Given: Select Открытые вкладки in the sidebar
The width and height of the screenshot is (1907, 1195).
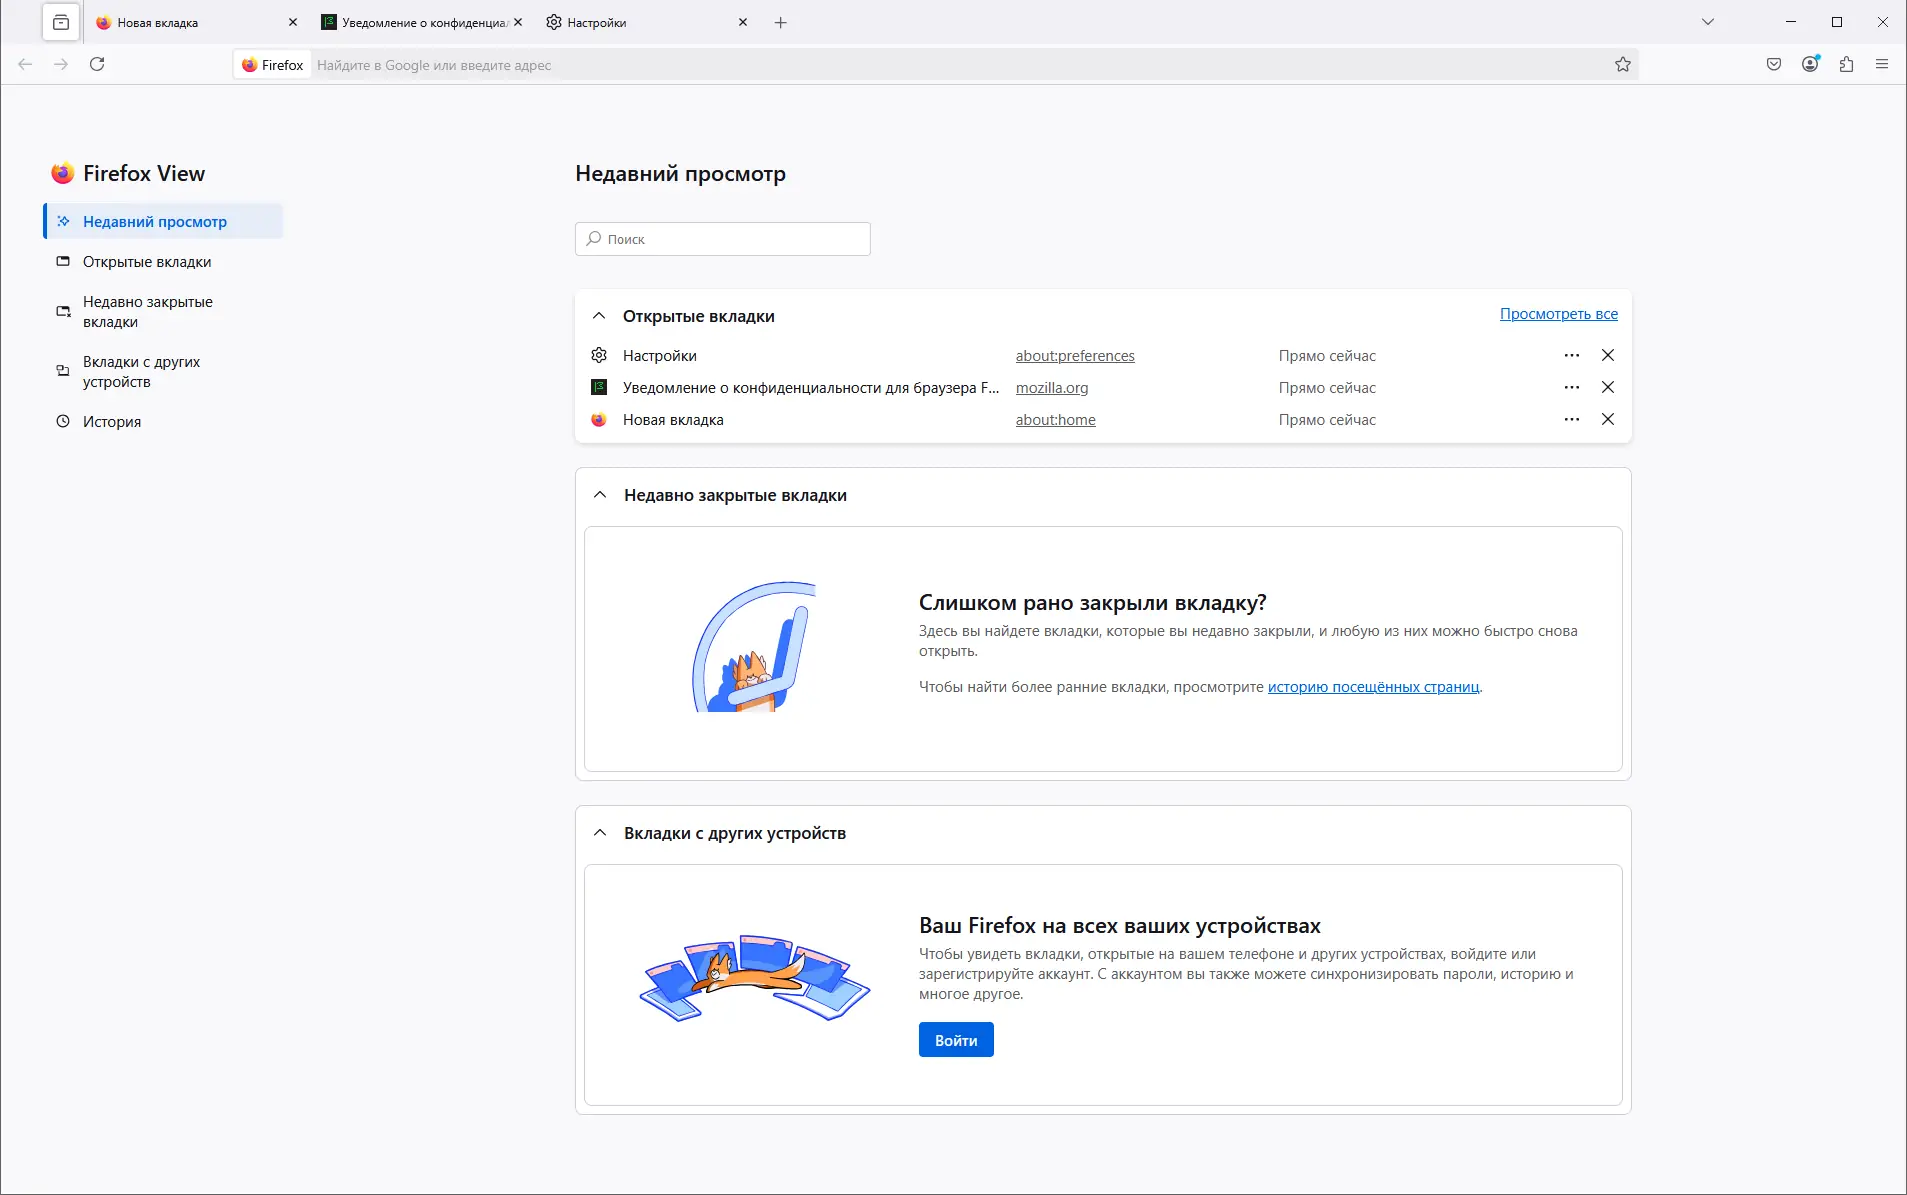Looking at the screenshot, I should [x=163, y=261].
